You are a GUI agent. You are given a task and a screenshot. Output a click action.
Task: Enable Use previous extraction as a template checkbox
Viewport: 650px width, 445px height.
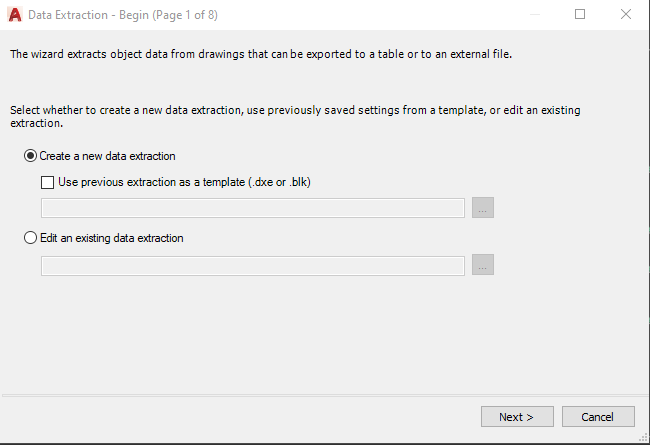[x=48, y=182]
